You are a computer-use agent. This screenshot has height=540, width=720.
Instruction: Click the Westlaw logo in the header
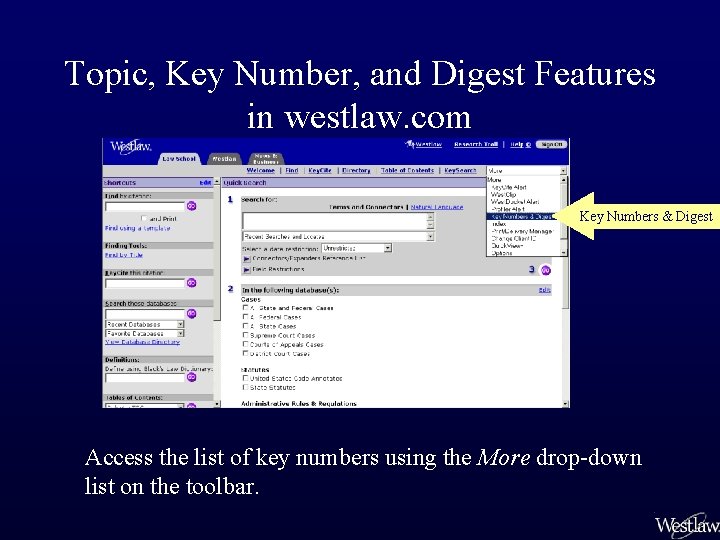click(x=131, y=146)
